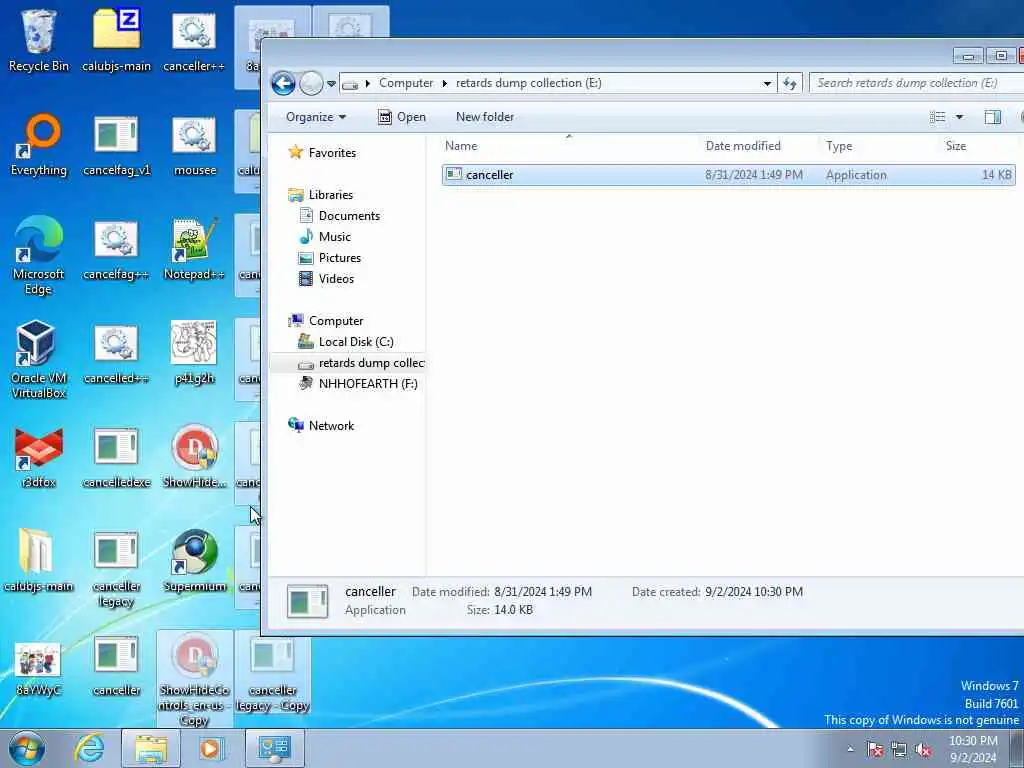Click the Computer breadcrumb in address bar

pos(406,83)
